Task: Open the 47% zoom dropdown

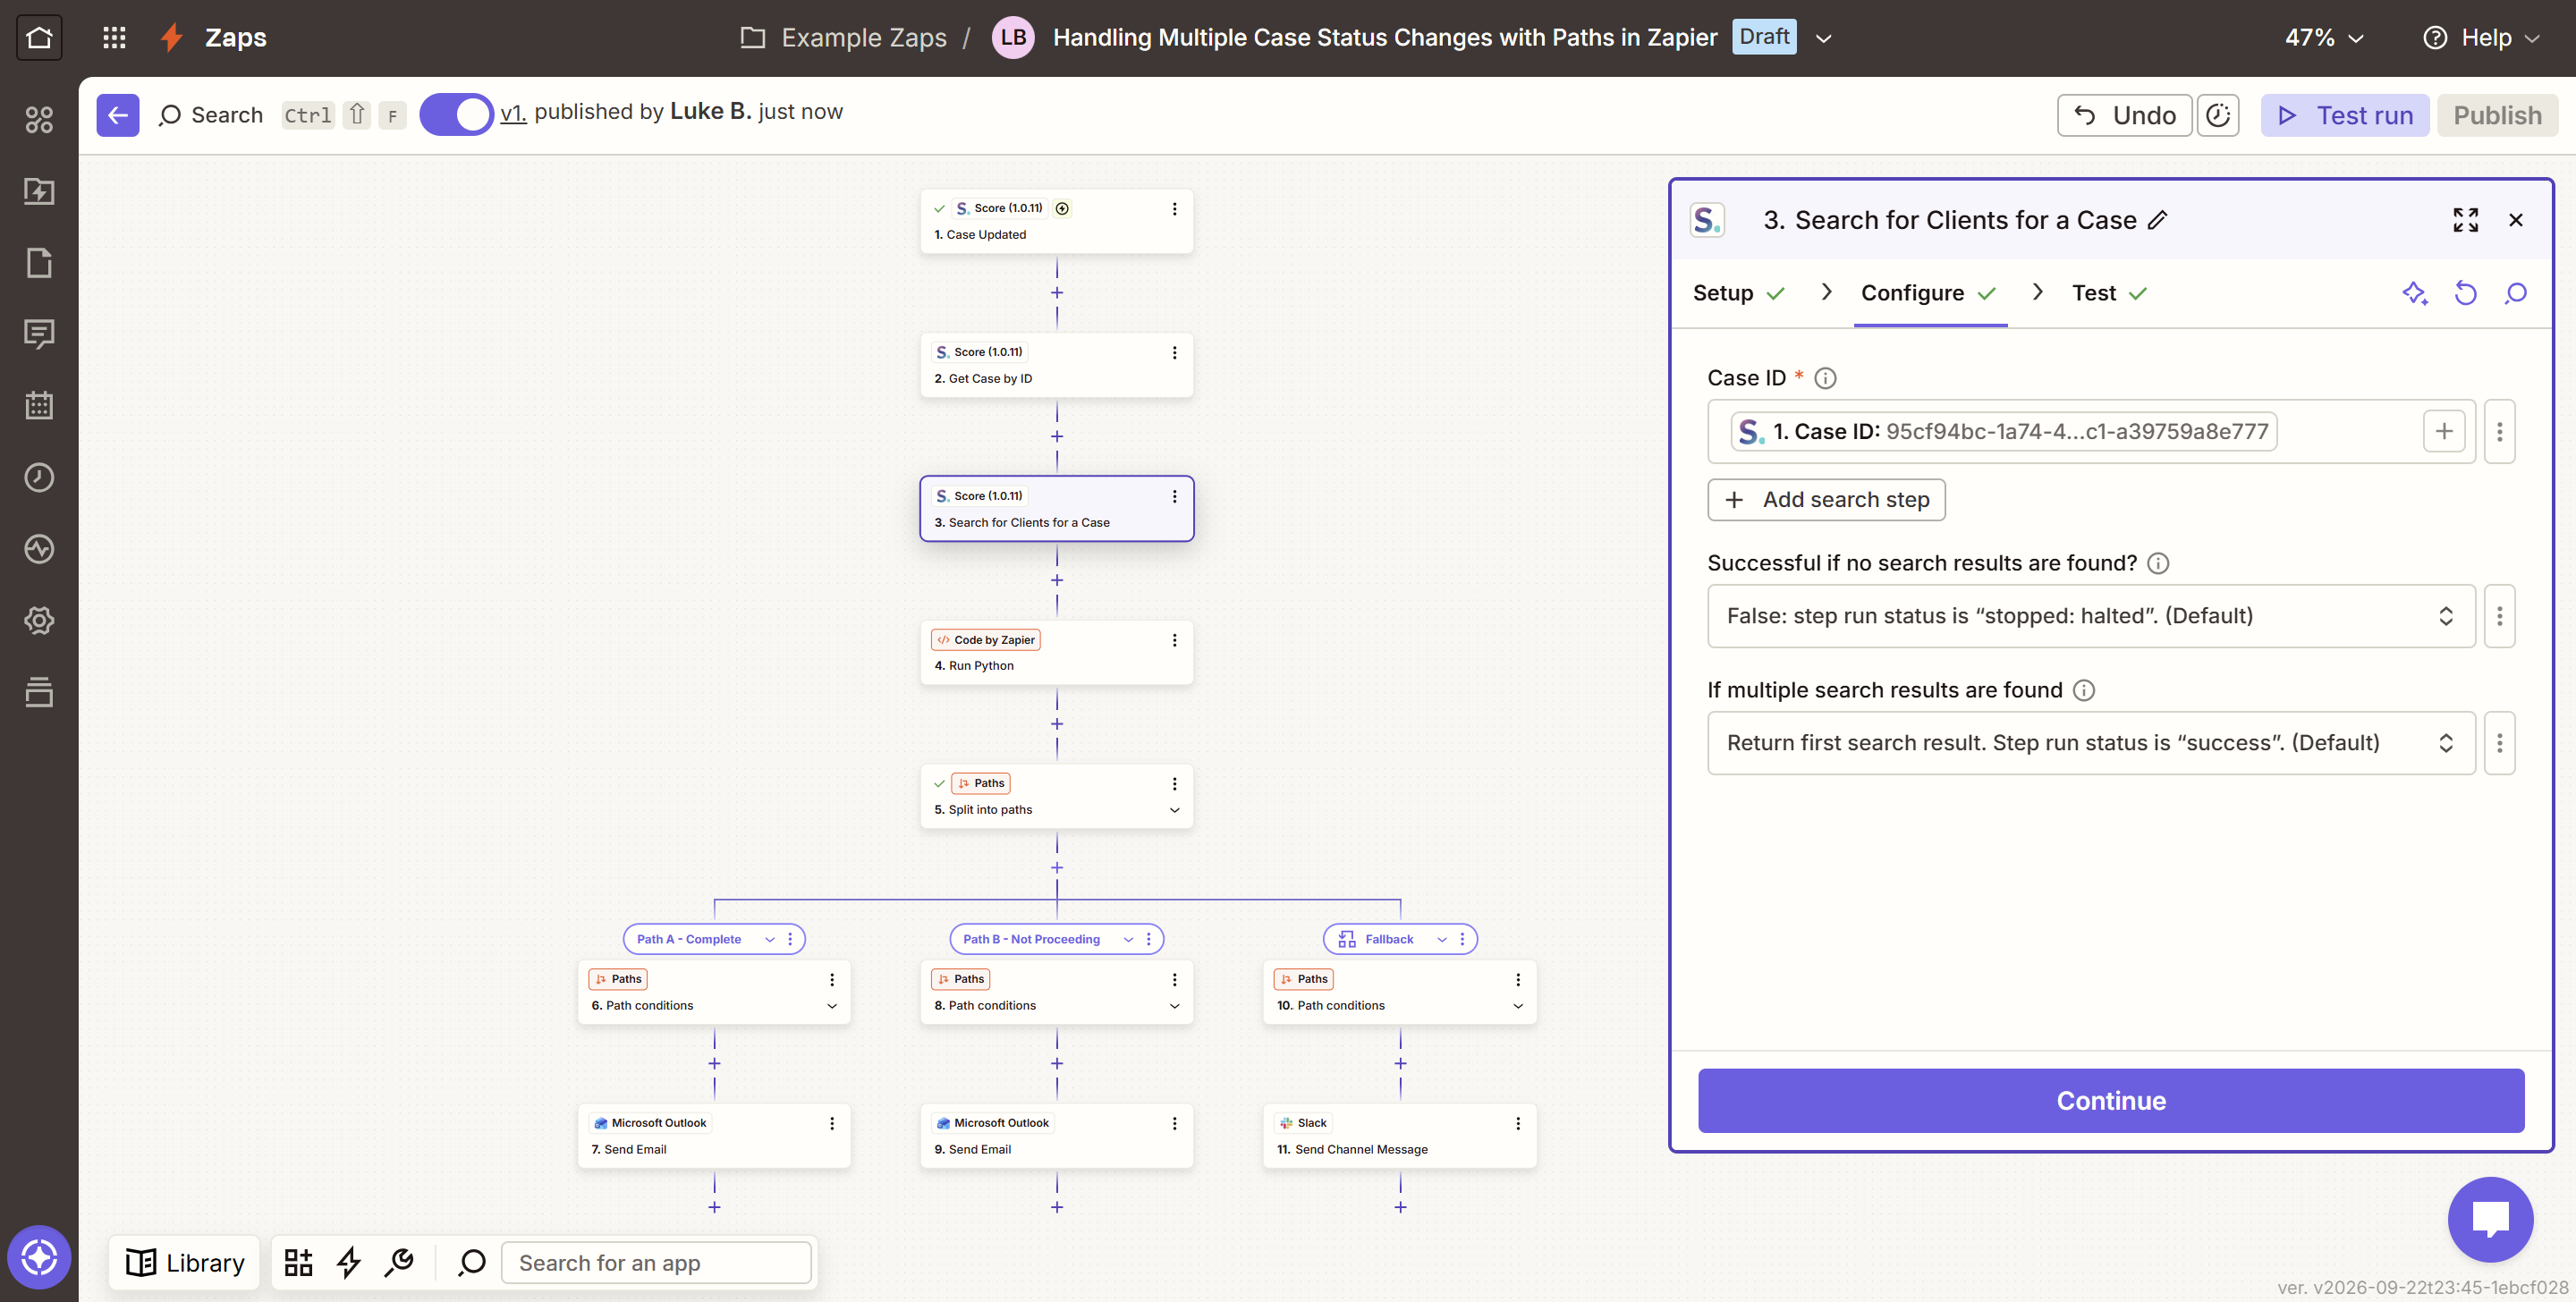Action: (2323, 38)
